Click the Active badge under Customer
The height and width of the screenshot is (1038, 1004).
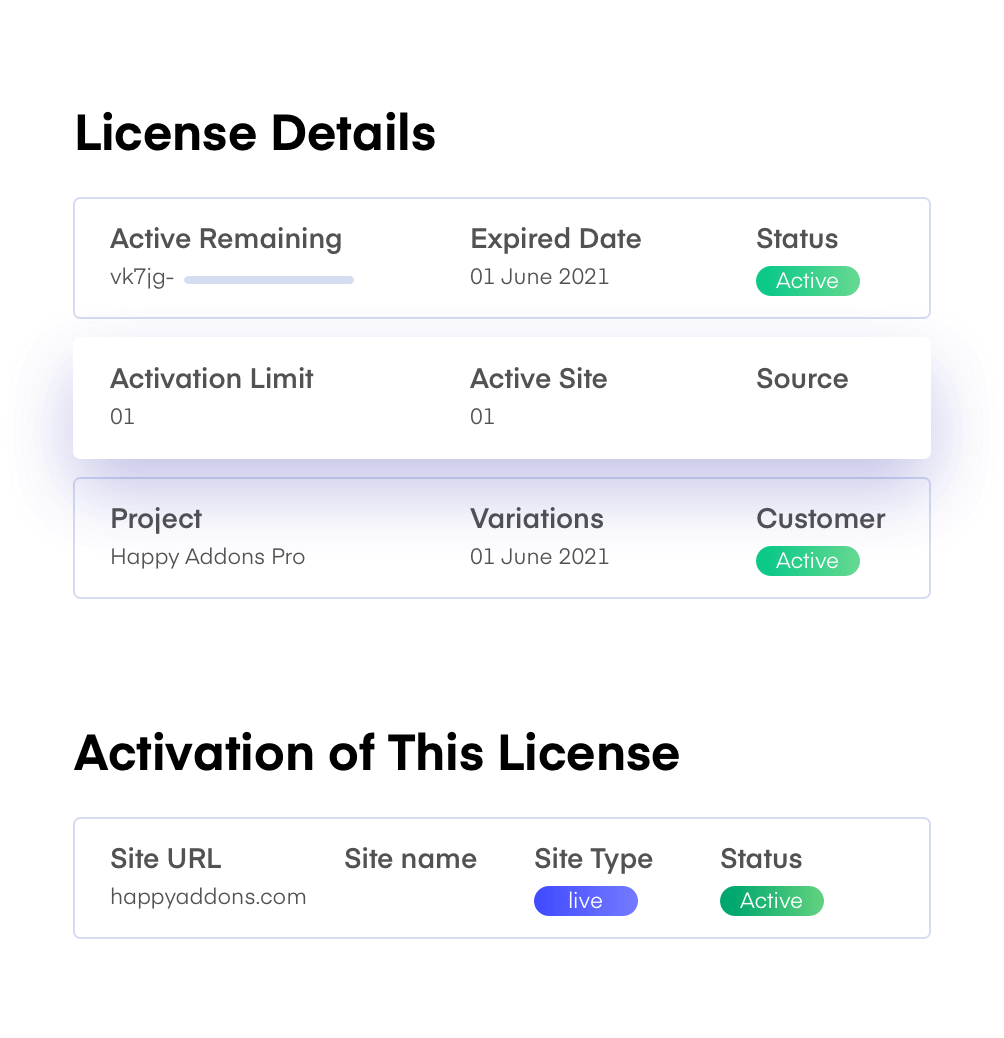pyautogui.click(x=807, y=561)
